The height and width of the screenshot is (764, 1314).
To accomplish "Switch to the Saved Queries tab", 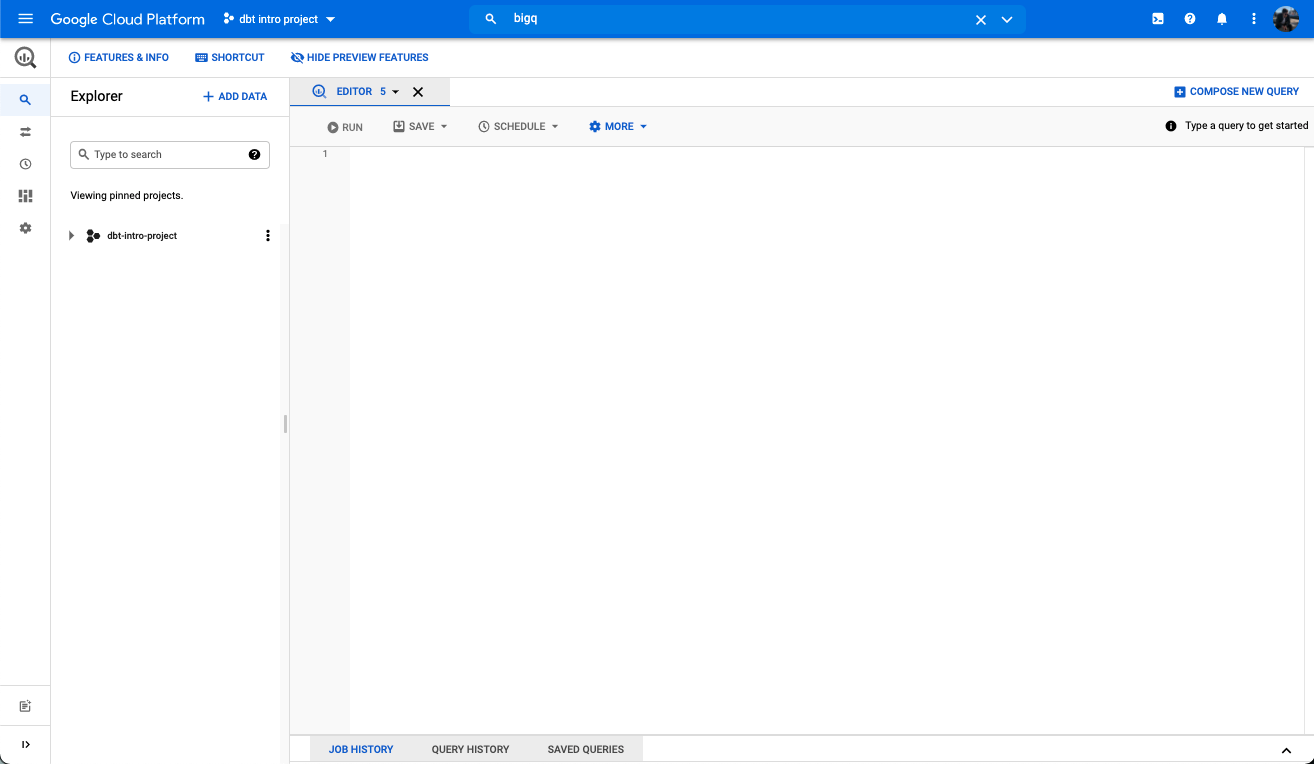I will [x=585, y=749].
